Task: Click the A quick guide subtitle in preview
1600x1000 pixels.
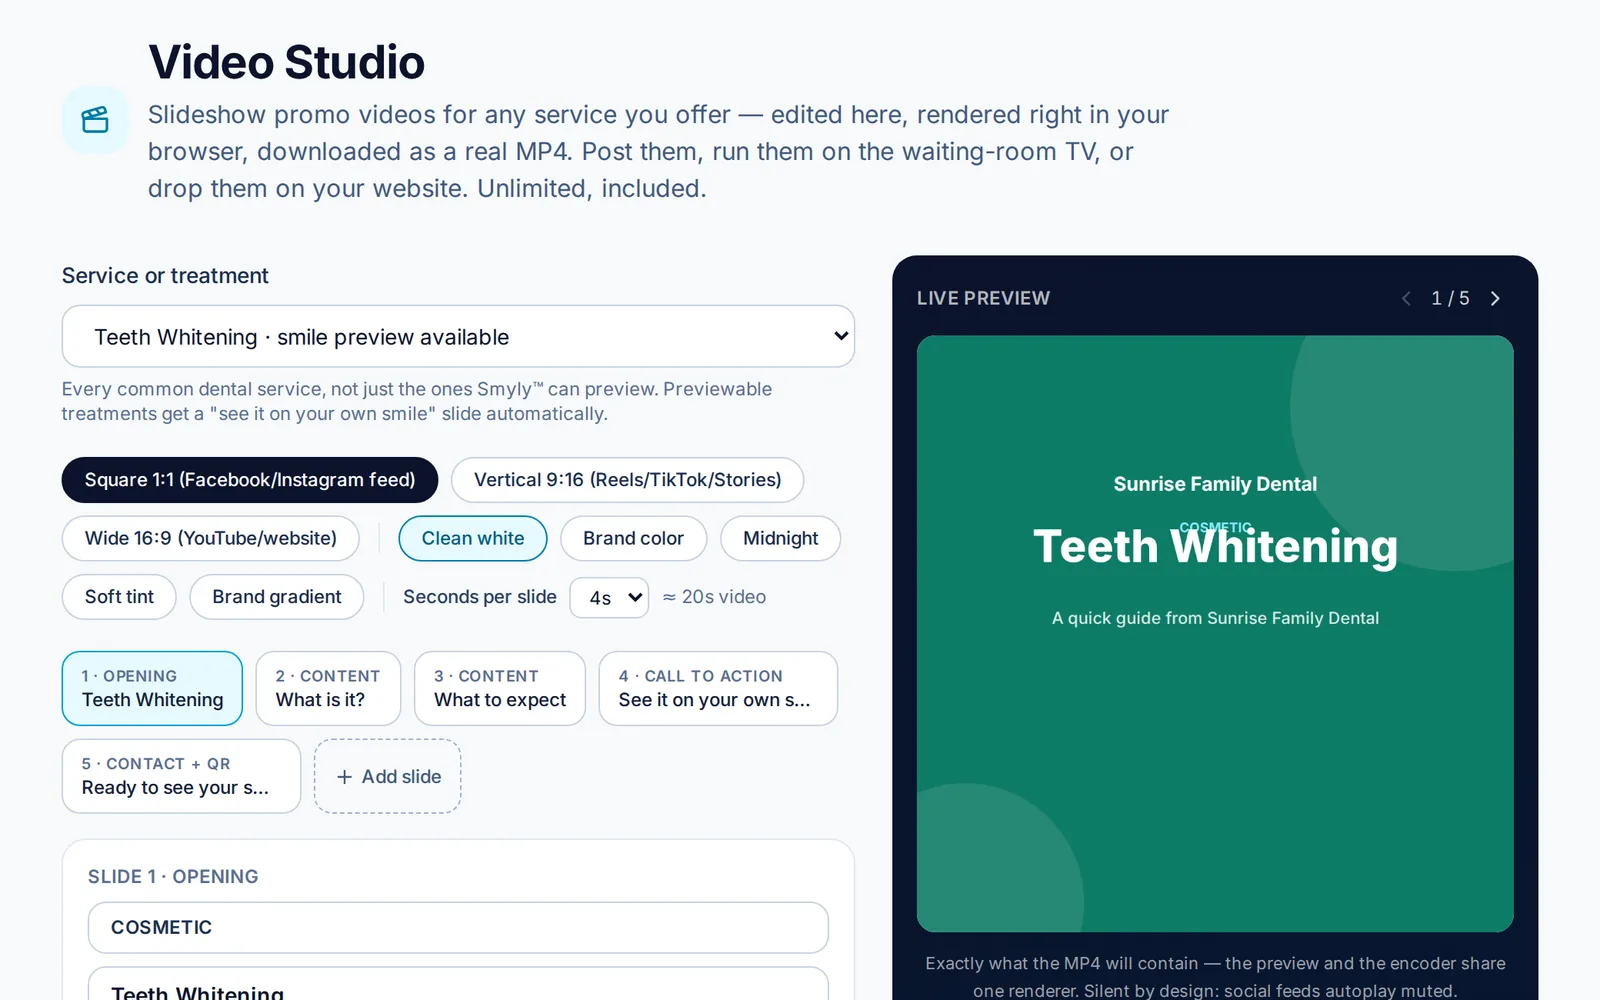Action: 1215,618
